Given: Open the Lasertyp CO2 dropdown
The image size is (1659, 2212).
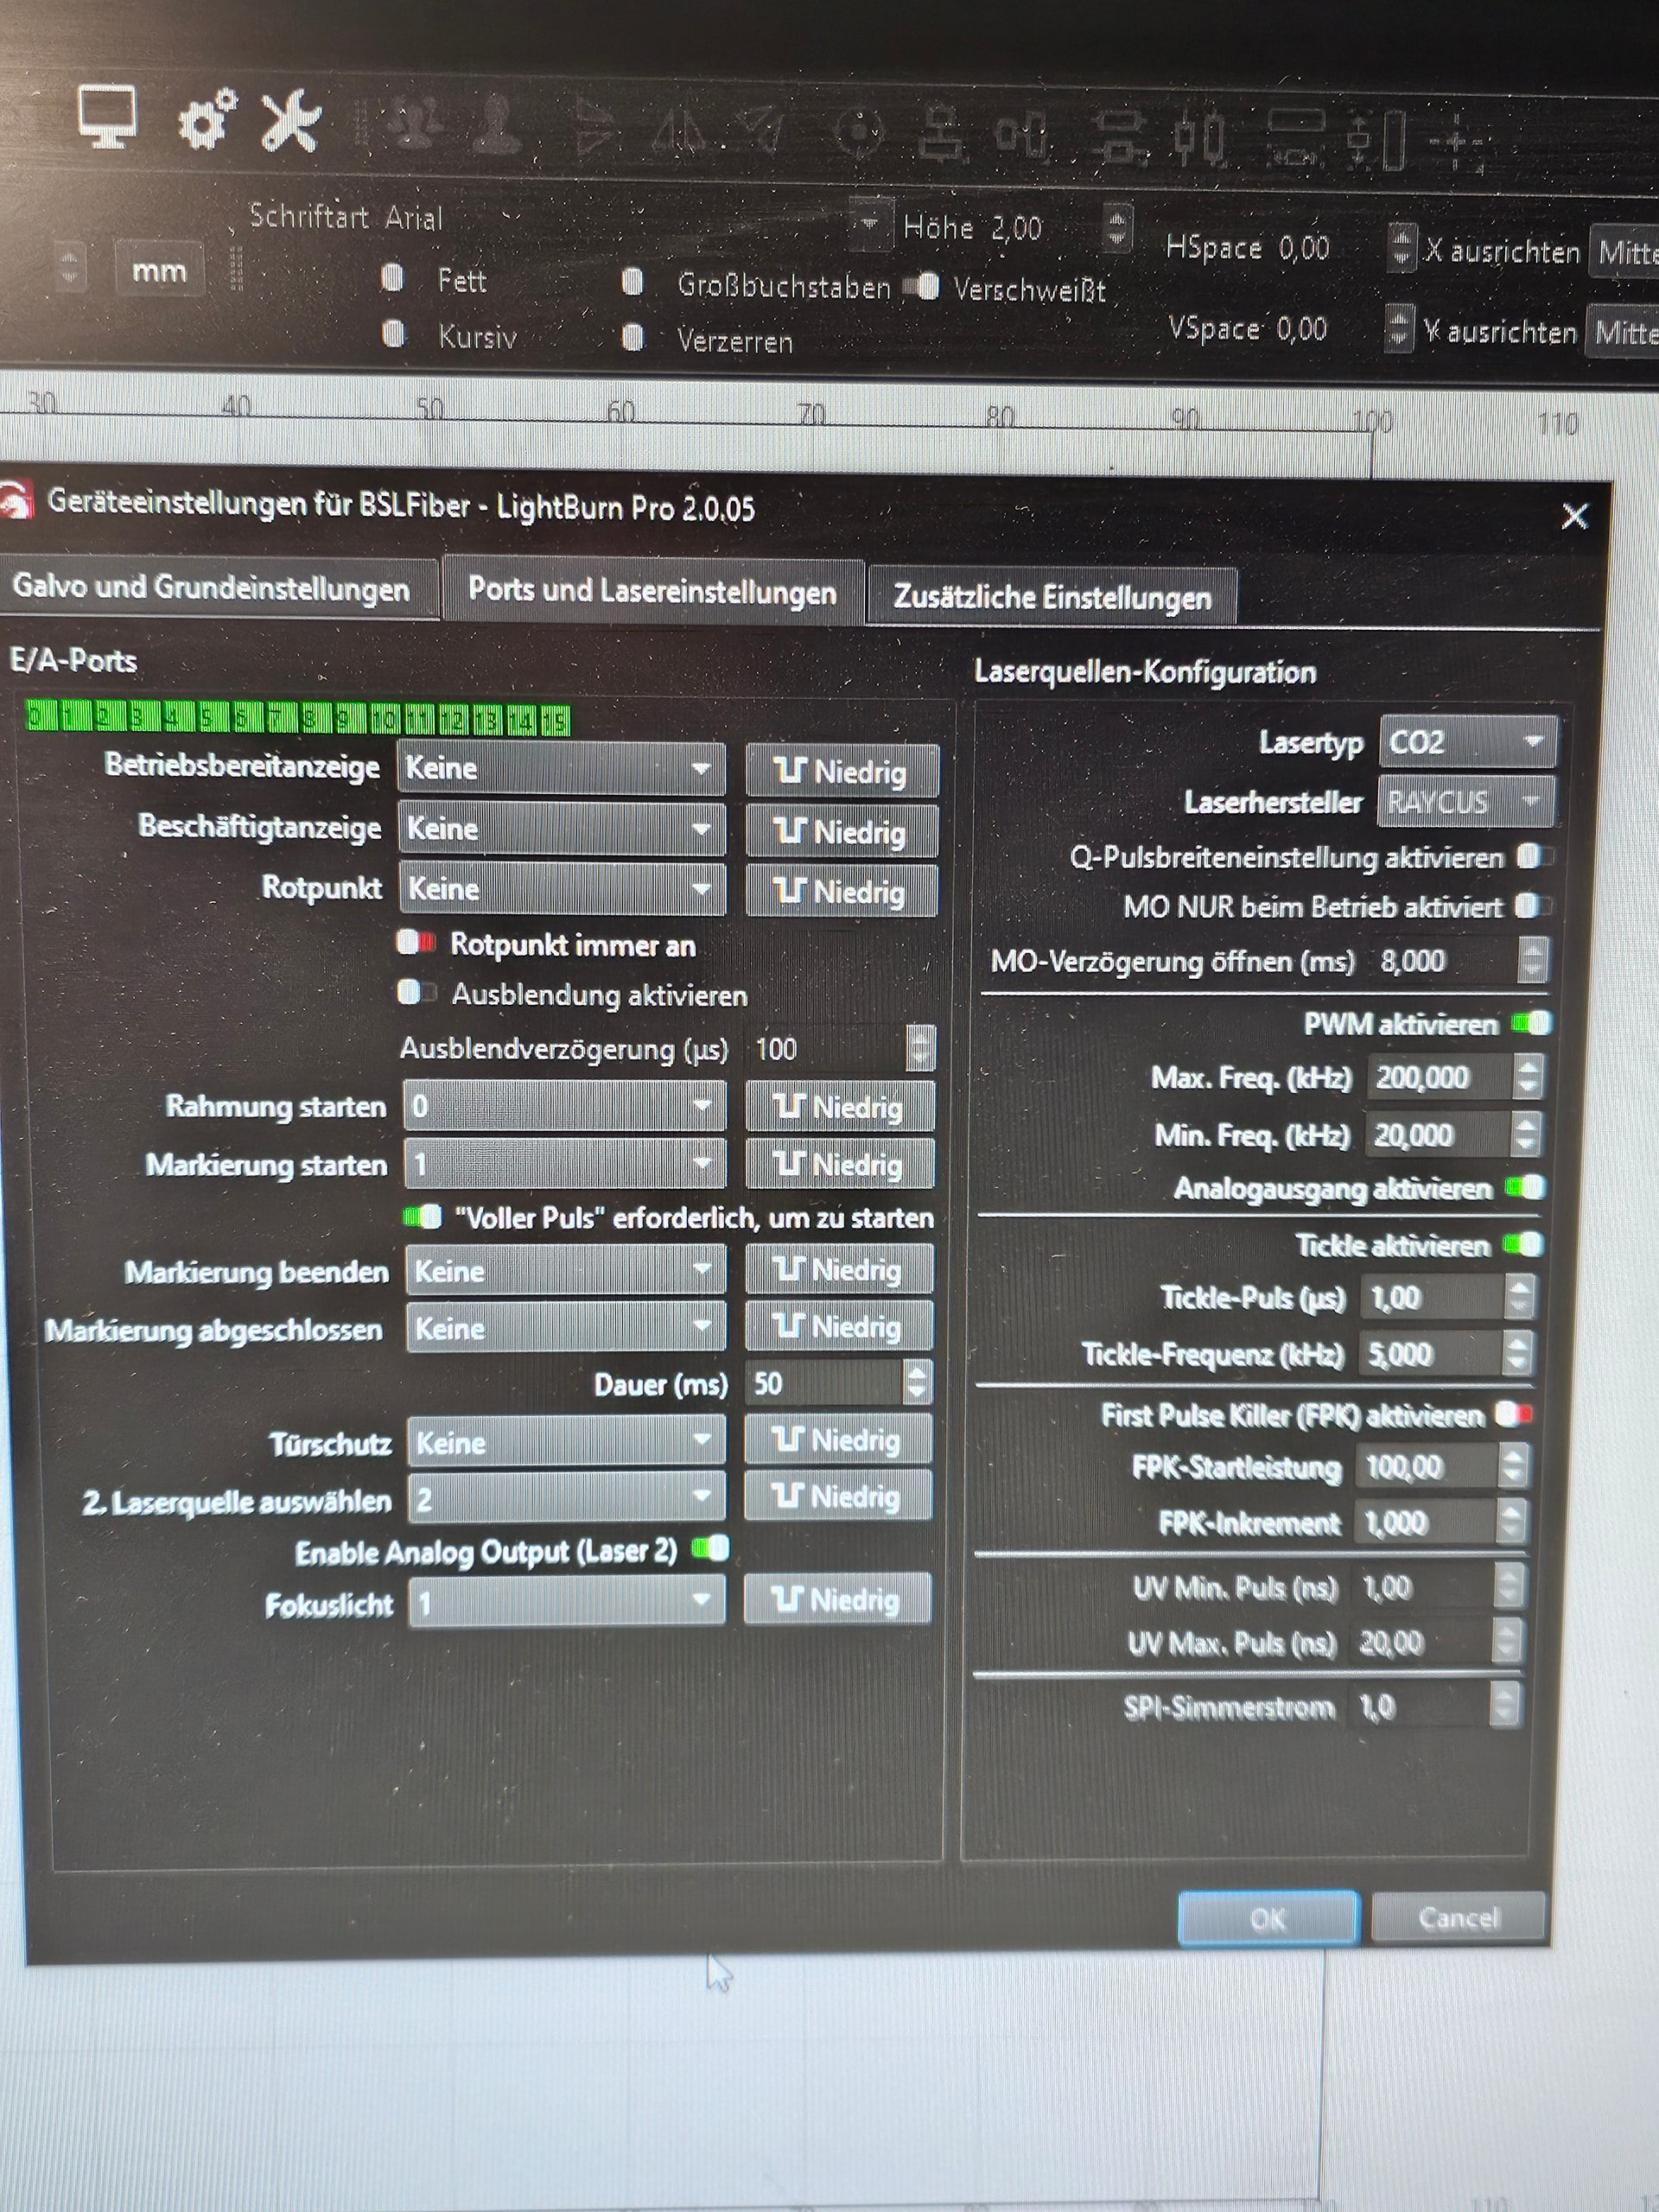Looking at the screenshot, I should [1466, 742].
